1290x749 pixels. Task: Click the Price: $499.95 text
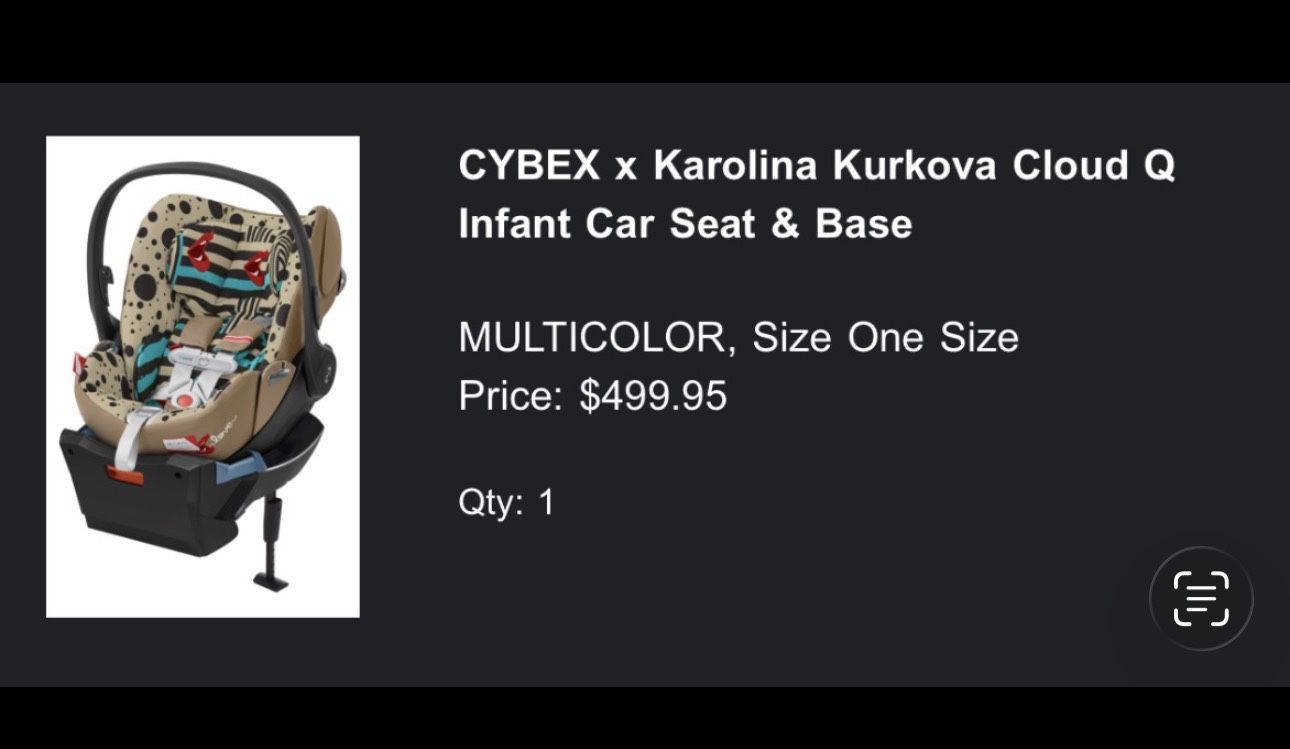[x=593, y=395]
